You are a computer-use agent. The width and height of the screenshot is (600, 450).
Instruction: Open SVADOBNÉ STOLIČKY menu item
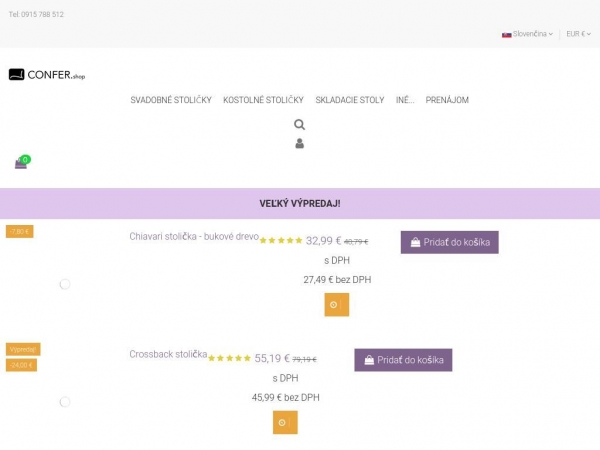[171, 100]
